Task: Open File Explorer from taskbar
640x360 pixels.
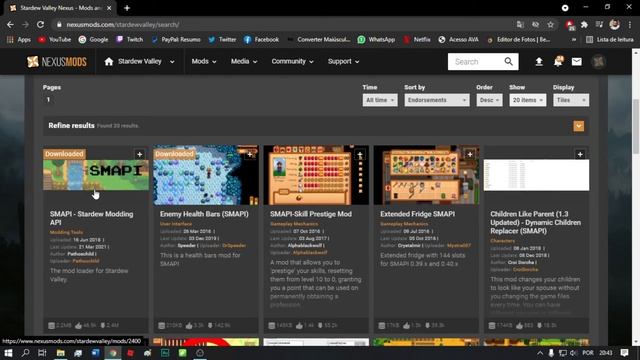Action: tap(60, 353)
